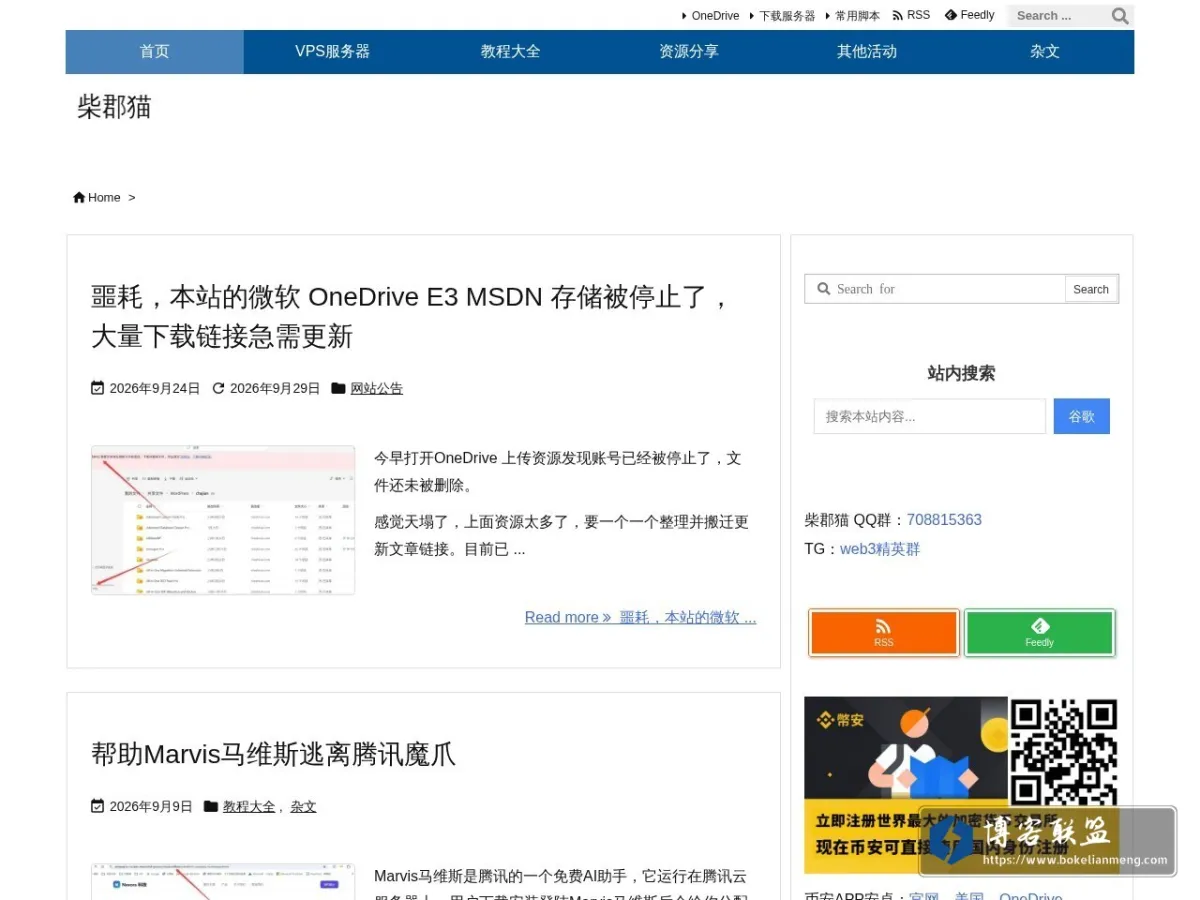This screenshot has height=900, width=1200.
Task: Click the blue 谷歌 search button
Action: [x=1082, y=417]
